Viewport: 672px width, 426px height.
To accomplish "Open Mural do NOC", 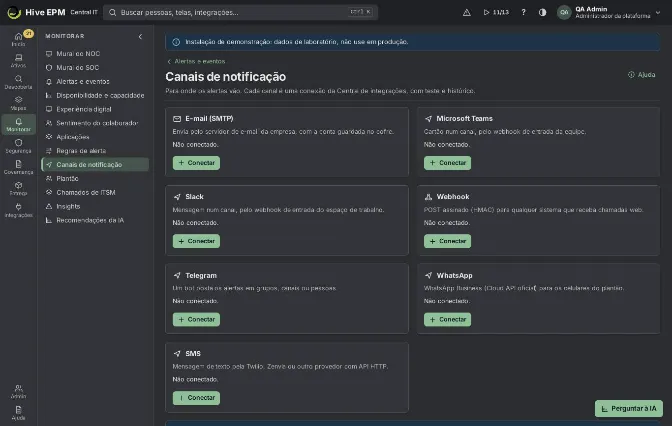I will tap(95, 54).
